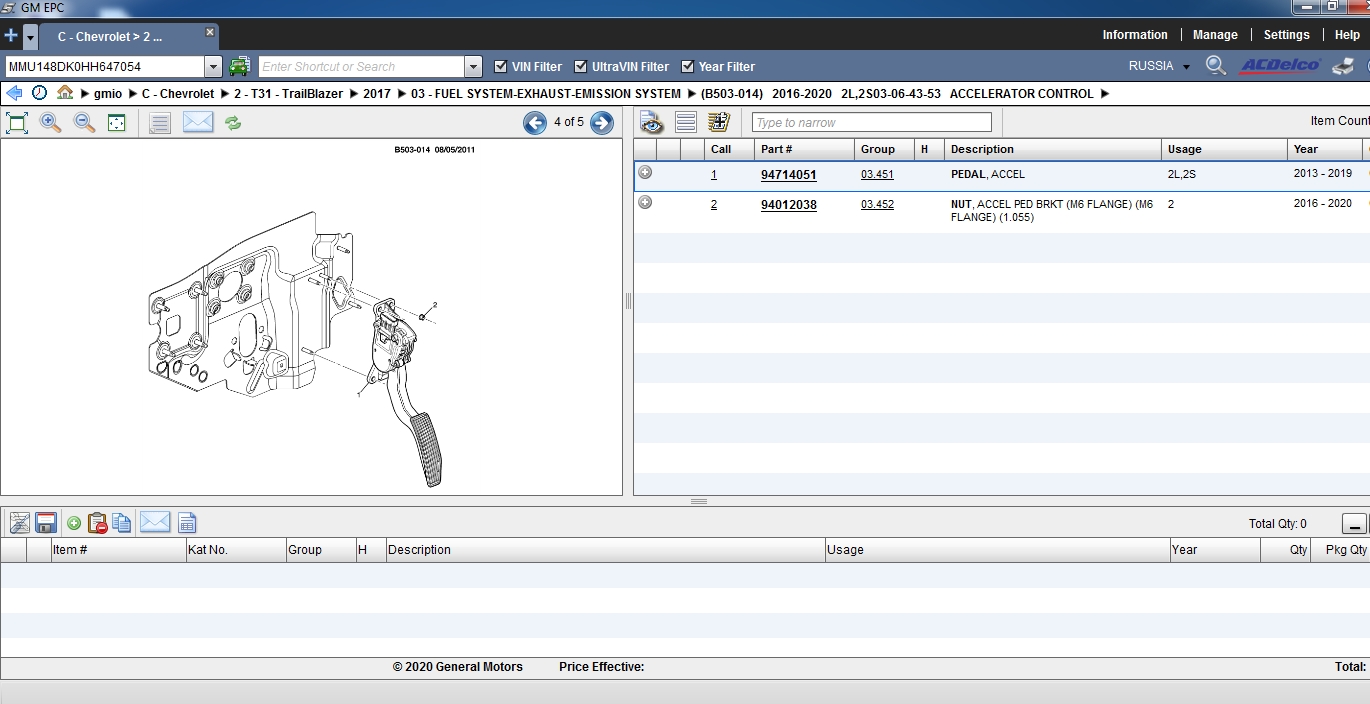
Task: Click the fit illustration to window icon
Action: tap(17, 123)
